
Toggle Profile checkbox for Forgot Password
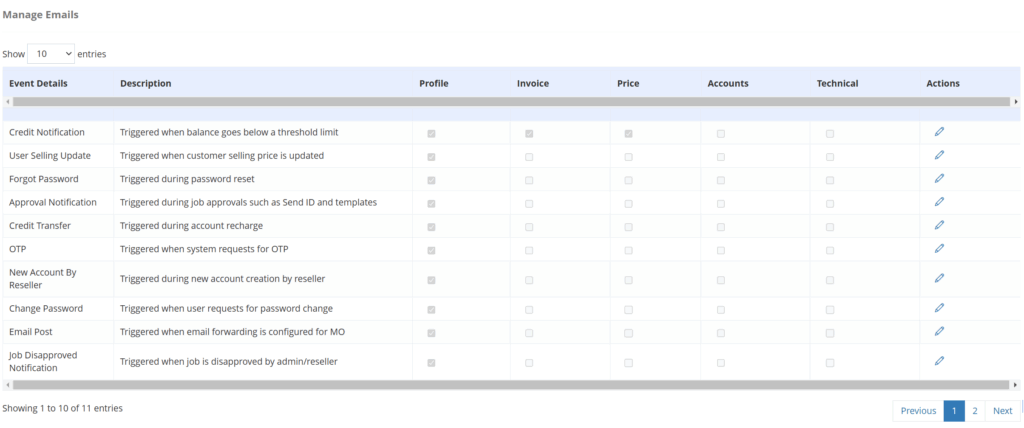coord(431,180)
